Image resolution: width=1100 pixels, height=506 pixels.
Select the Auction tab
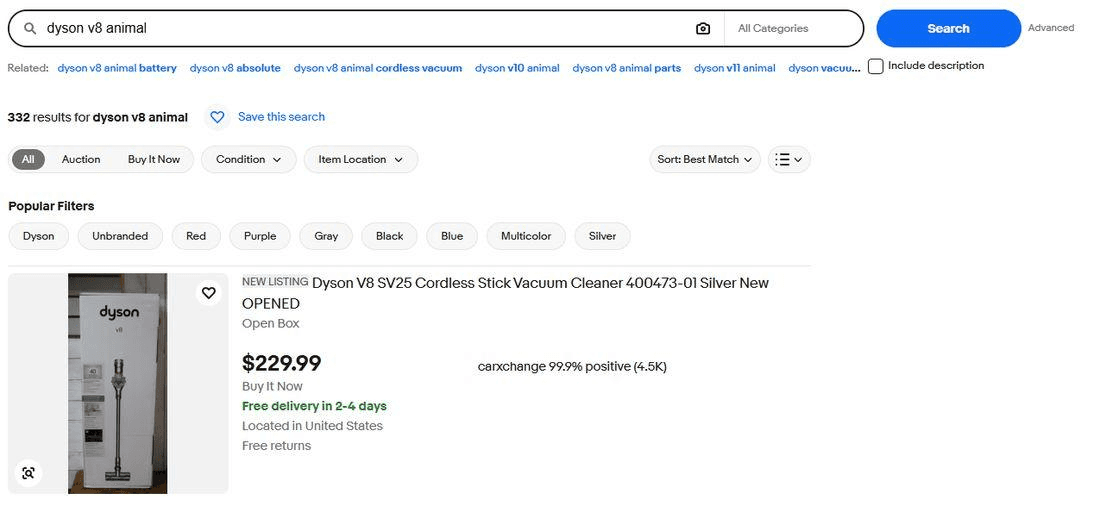click(x=81, y=159)
